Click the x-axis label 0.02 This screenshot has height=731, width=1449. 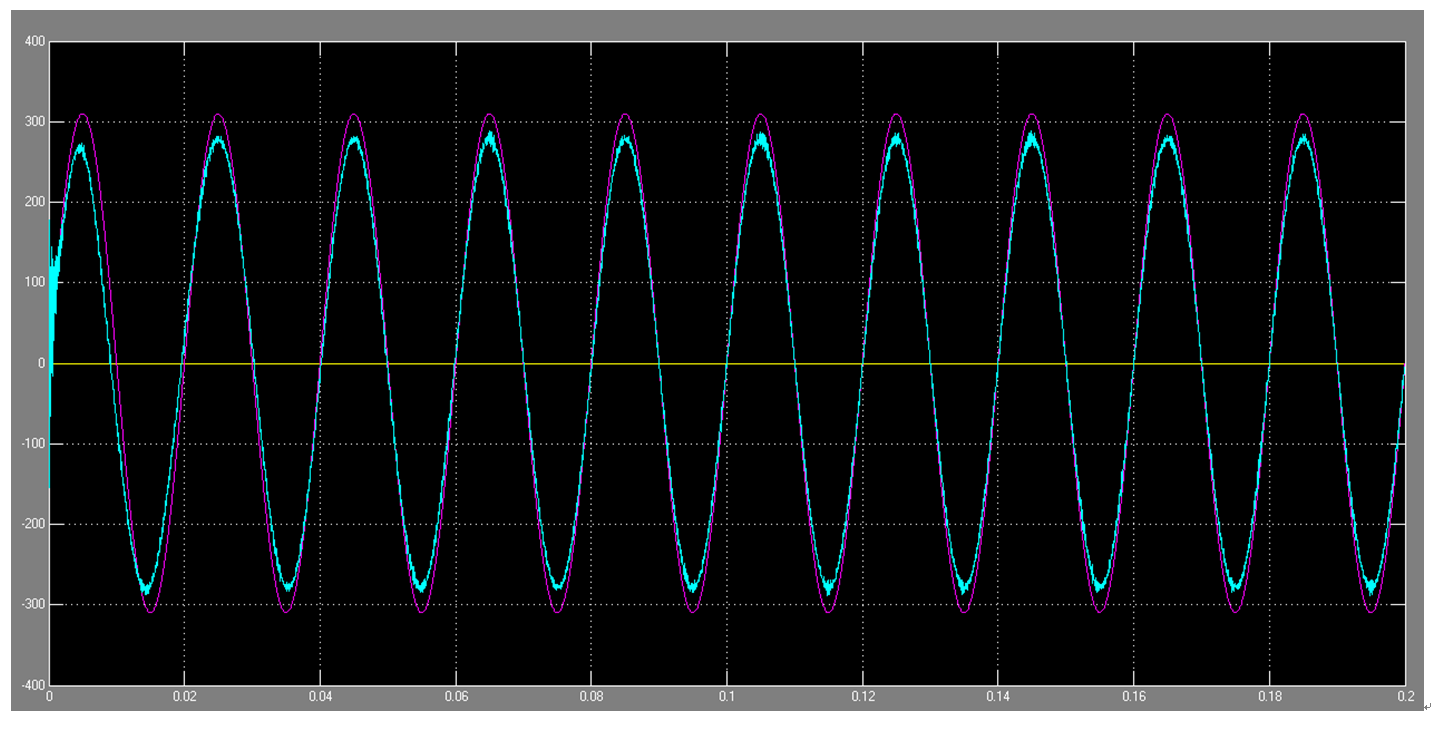tap(184, 695)
